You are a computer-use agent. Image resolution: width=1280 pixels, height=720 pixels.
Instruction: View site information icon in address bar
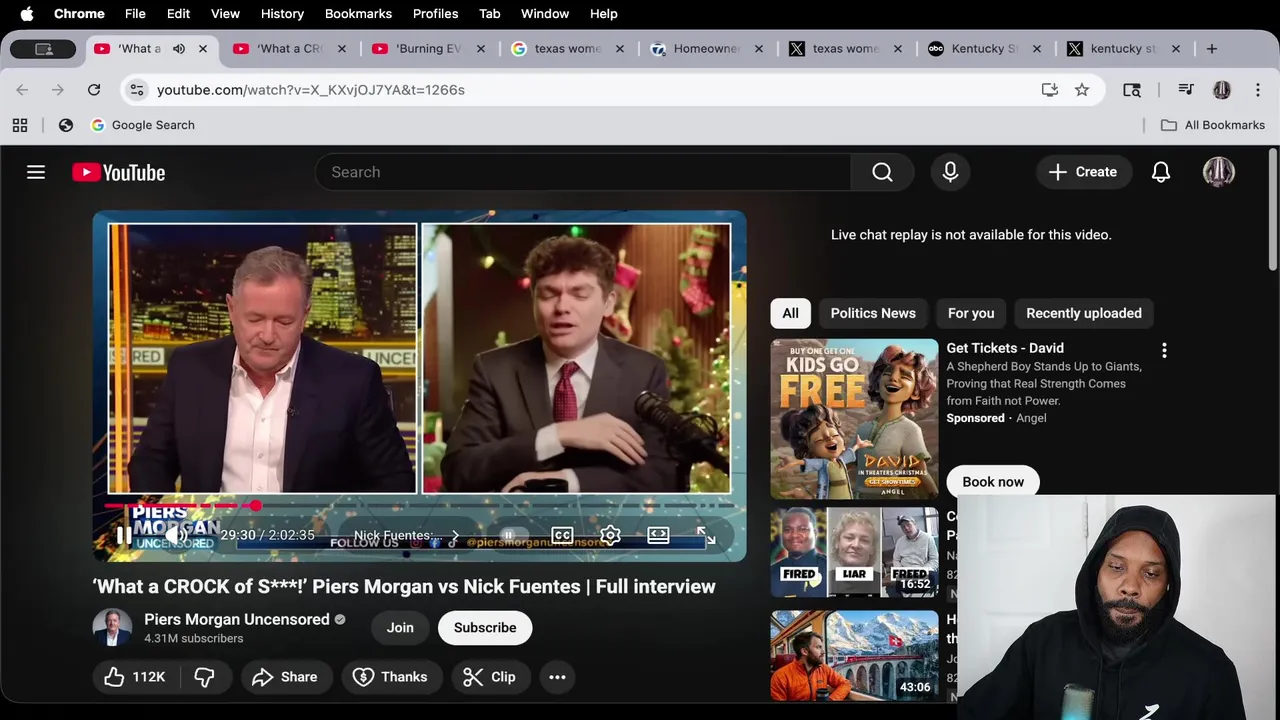tap(138, 90)
